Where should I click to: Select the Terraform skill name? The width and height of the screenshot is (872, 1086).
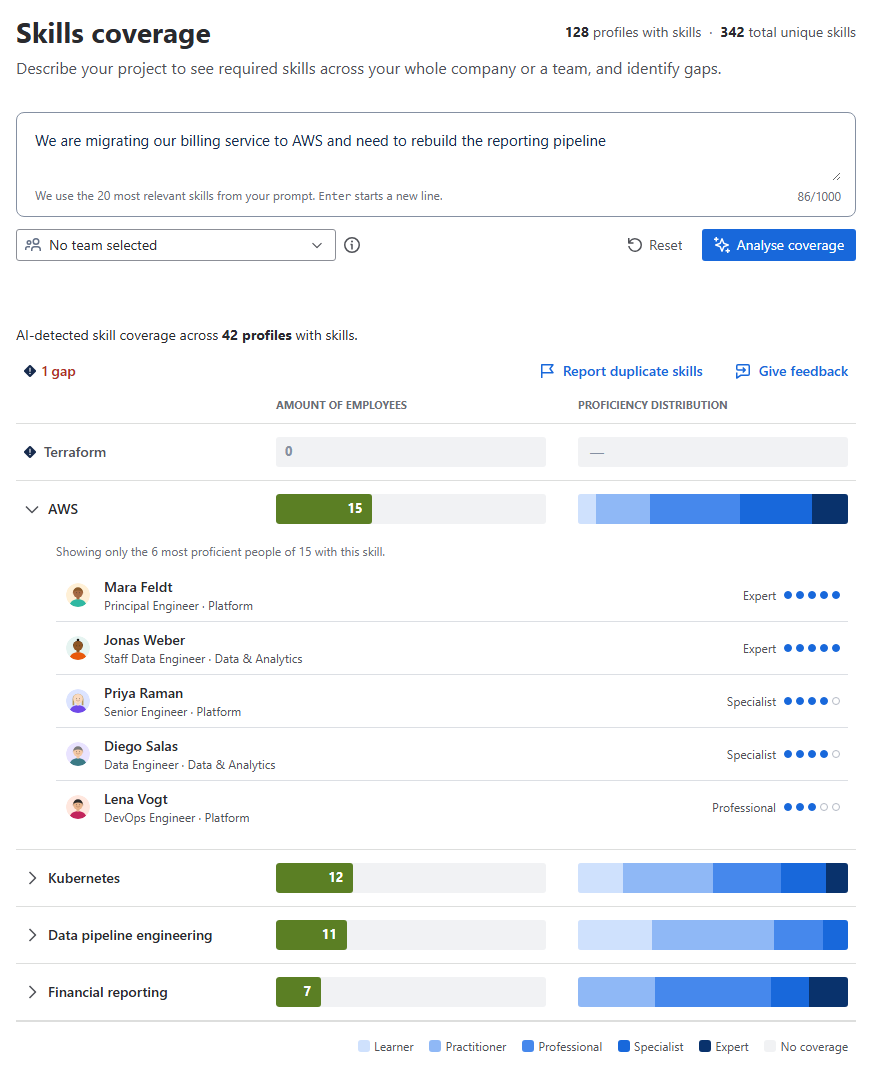75,452
